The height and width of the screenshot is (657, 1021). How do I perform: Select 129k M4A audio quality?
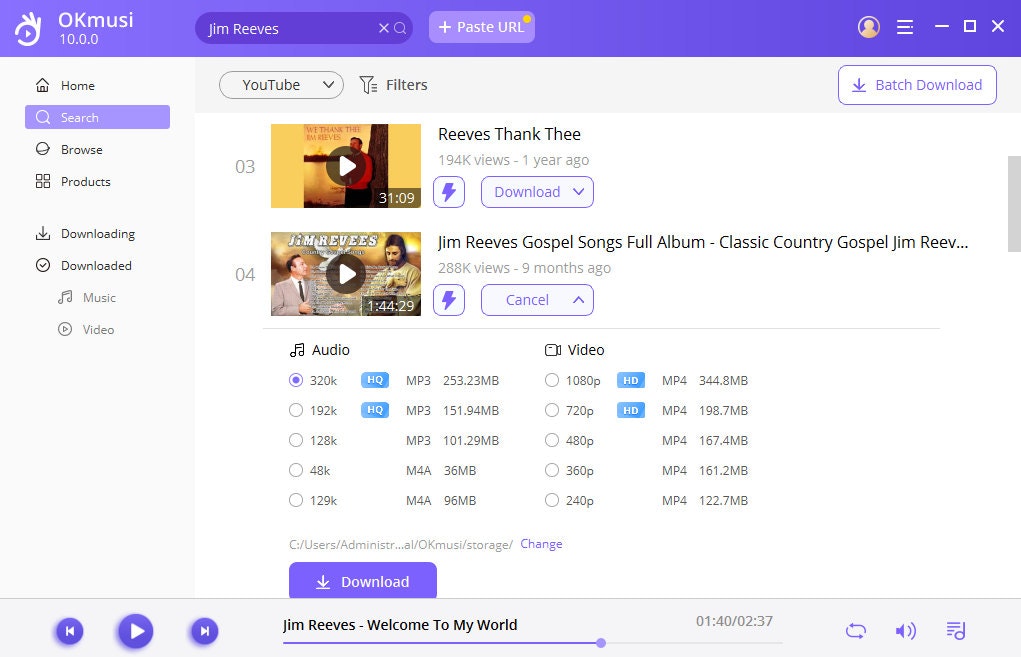[296, 500]
